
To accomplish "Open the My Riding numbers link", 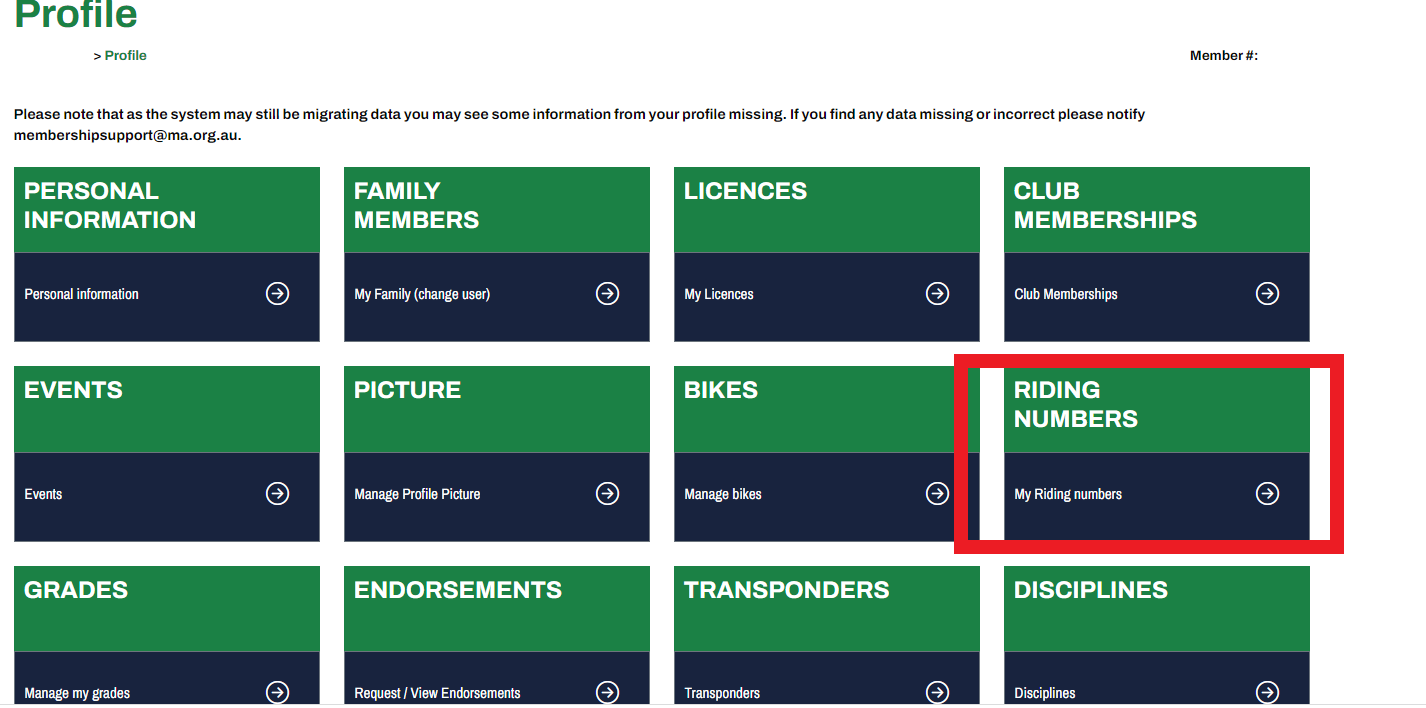I will tap(1068, 494).
